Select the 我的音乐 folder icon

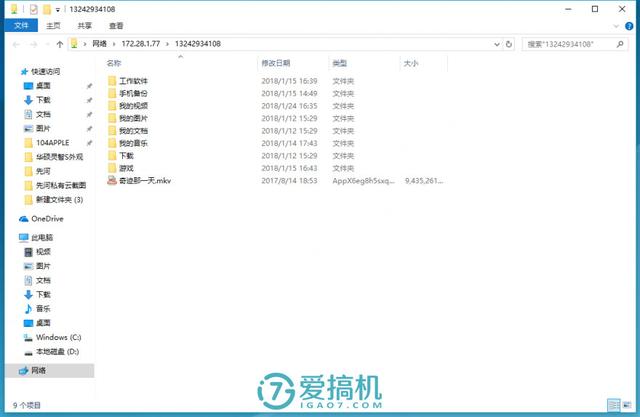tap(112, 143)
